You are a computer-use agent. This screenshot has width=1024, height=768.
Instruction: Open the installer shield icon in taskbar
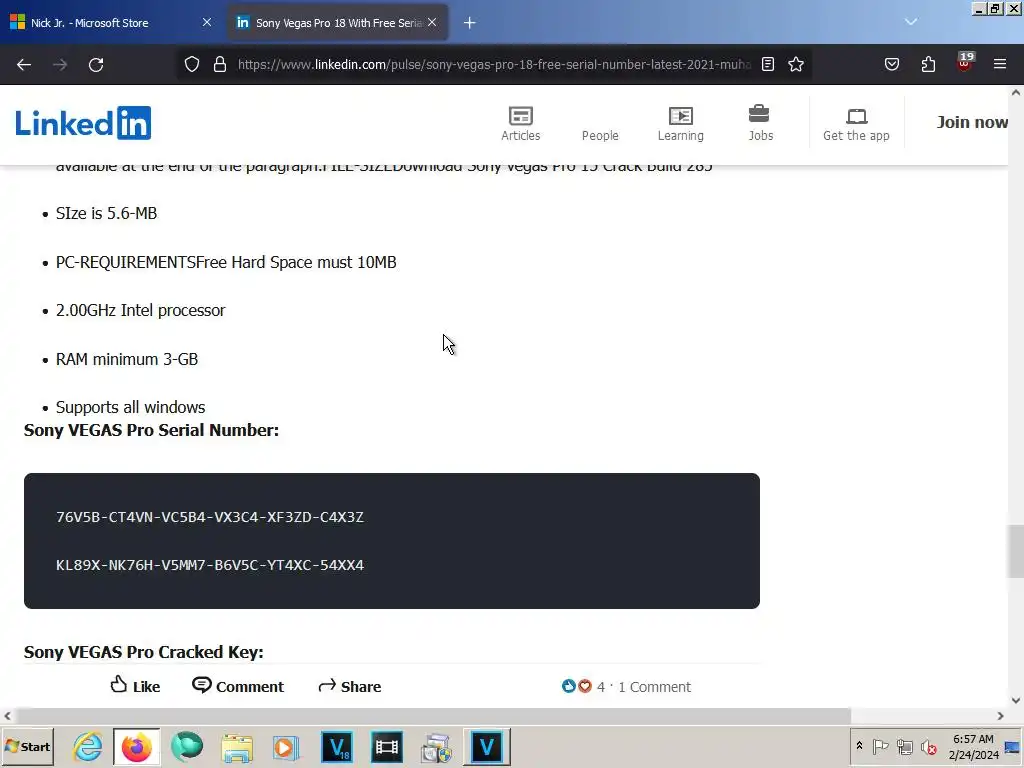click(436, 746)
